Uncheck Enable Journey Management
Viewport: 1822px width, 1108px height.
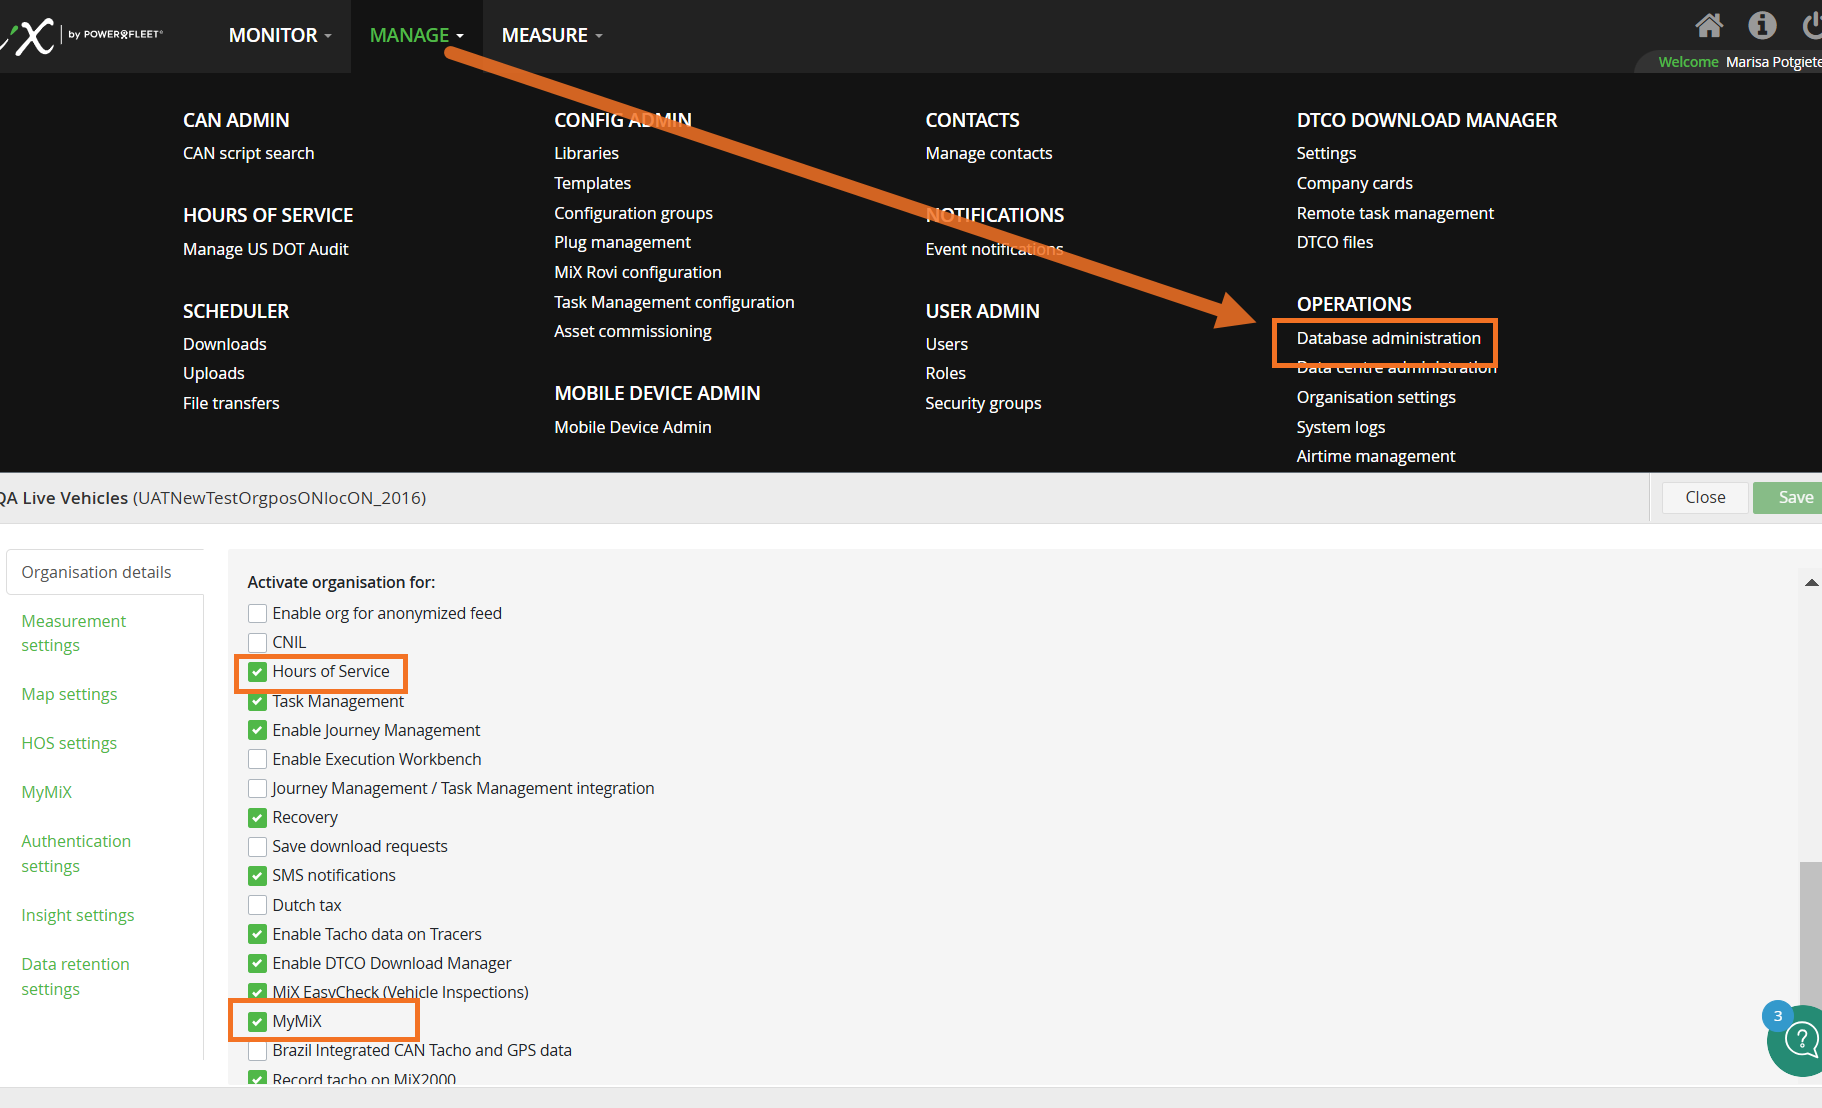257,730
